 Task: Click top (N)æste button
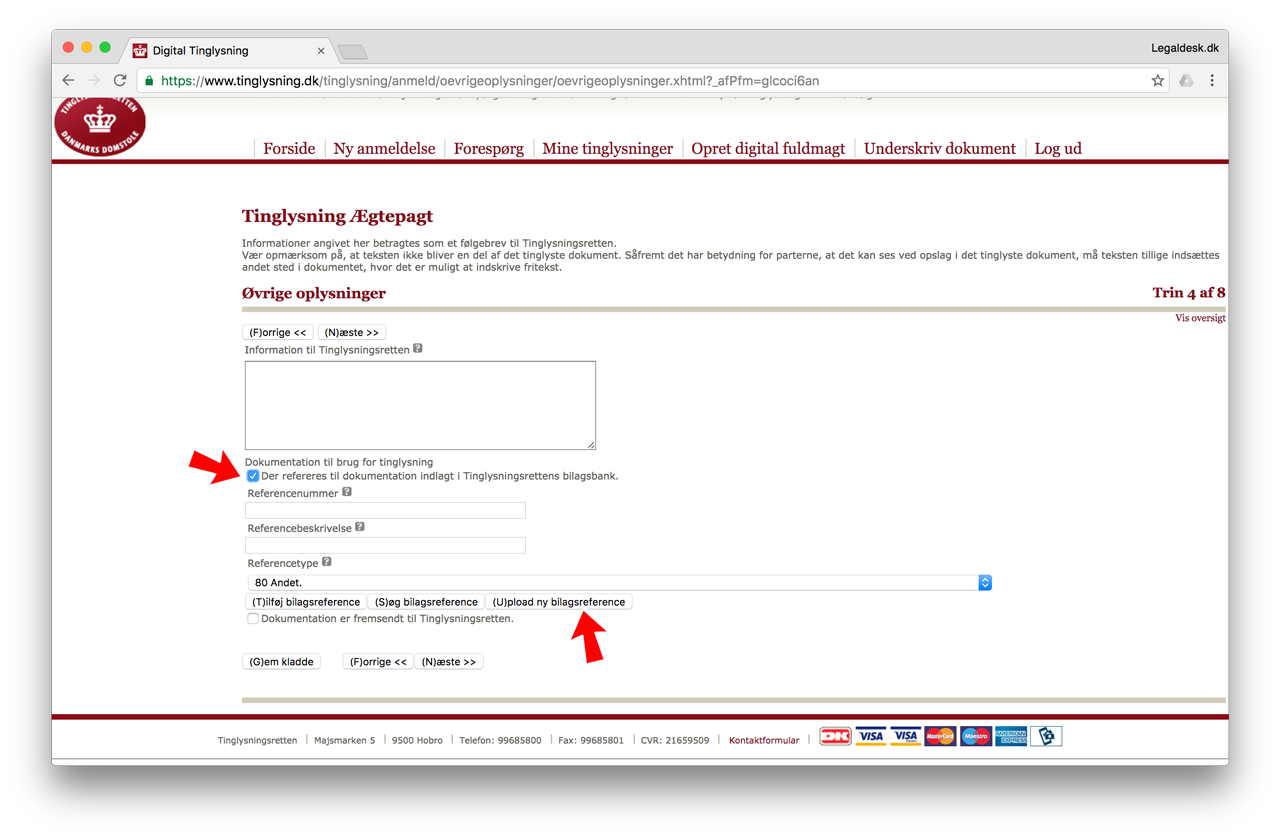click(352, 332)
